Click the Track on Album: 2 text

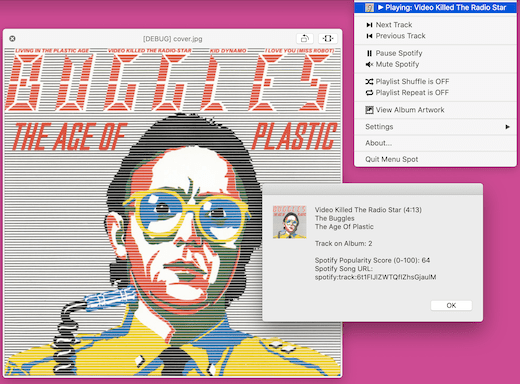[343, 243]
